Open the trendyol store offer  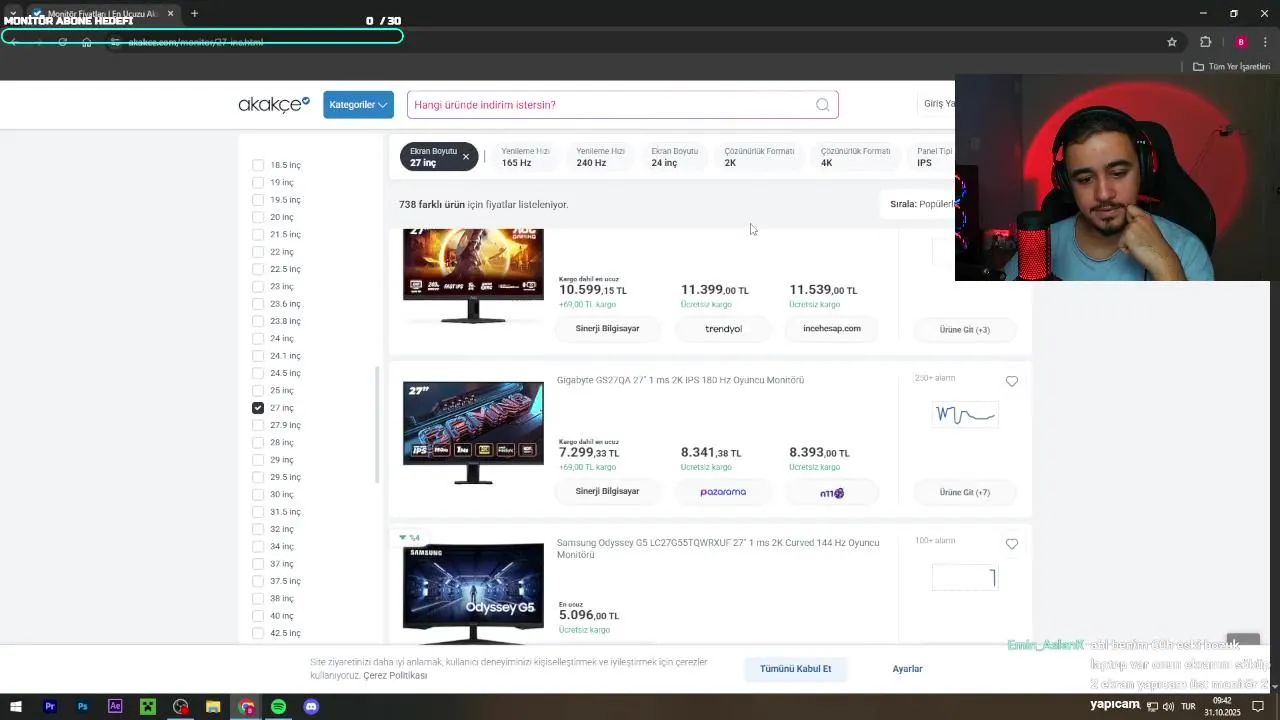pos(723,329)
